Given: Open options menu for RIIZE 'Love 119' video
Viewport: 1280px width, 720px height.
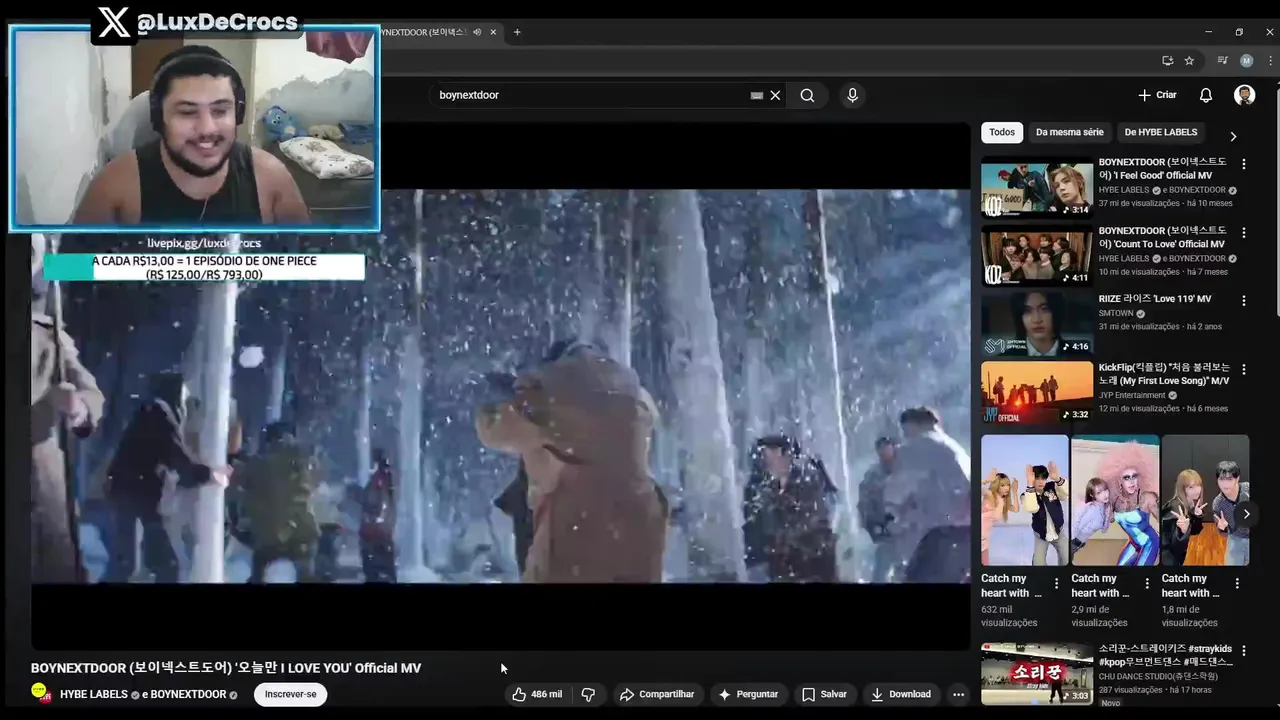Looking at the screenshot, I should [x=1244, y=300].
